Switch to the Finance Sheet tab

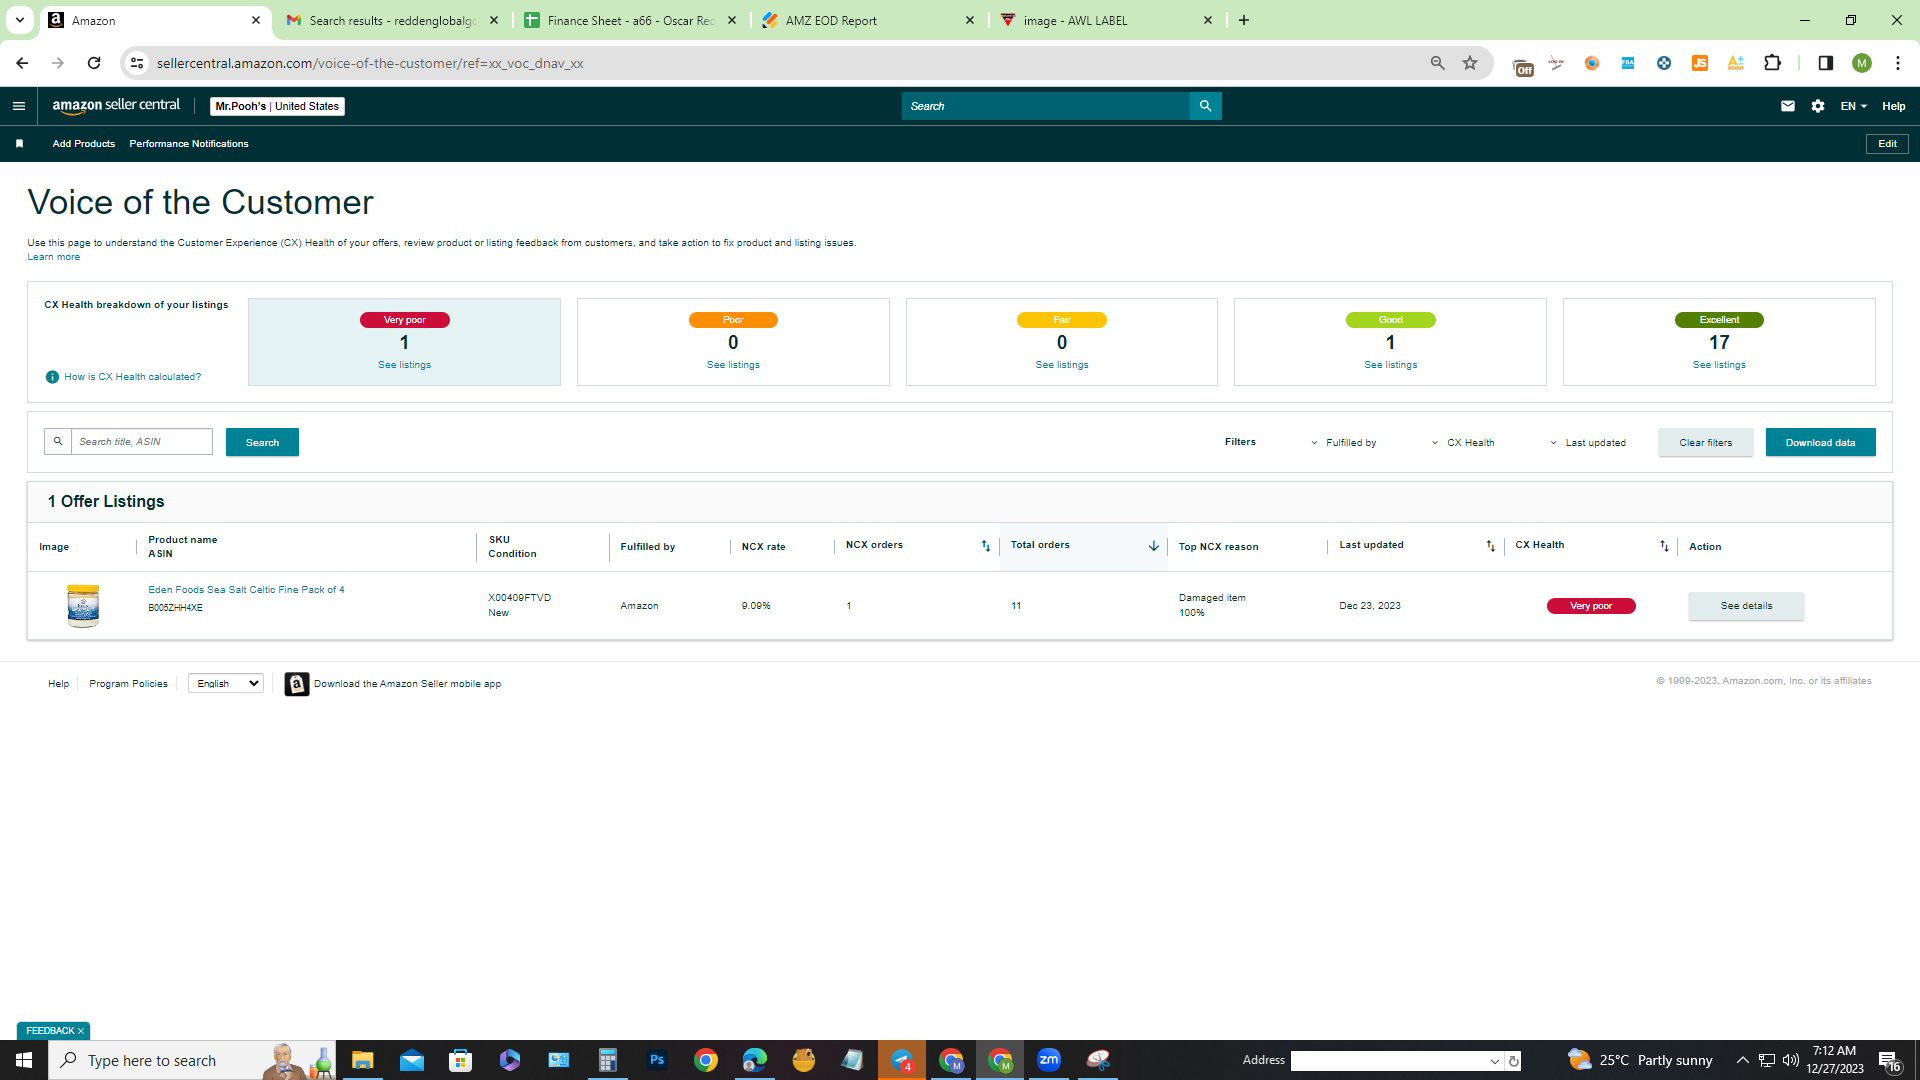coord(631,20)
